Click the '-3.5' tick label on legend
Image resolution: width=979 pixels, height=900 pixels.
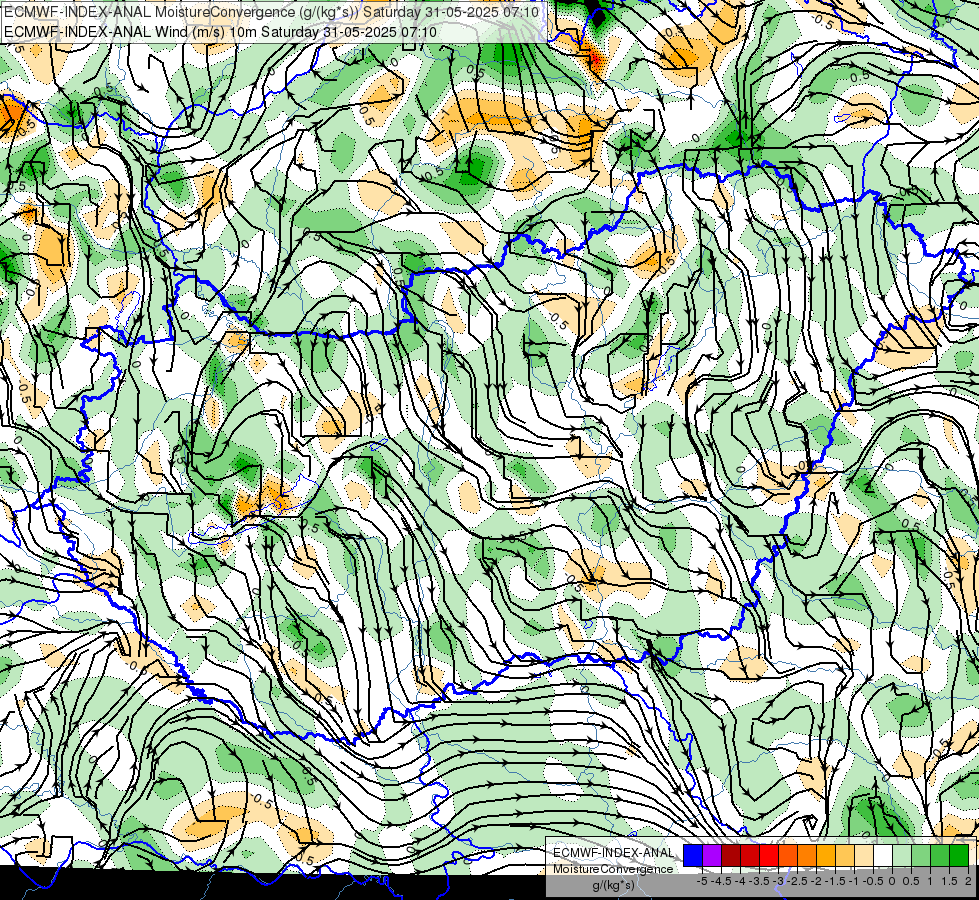point(760,881)
